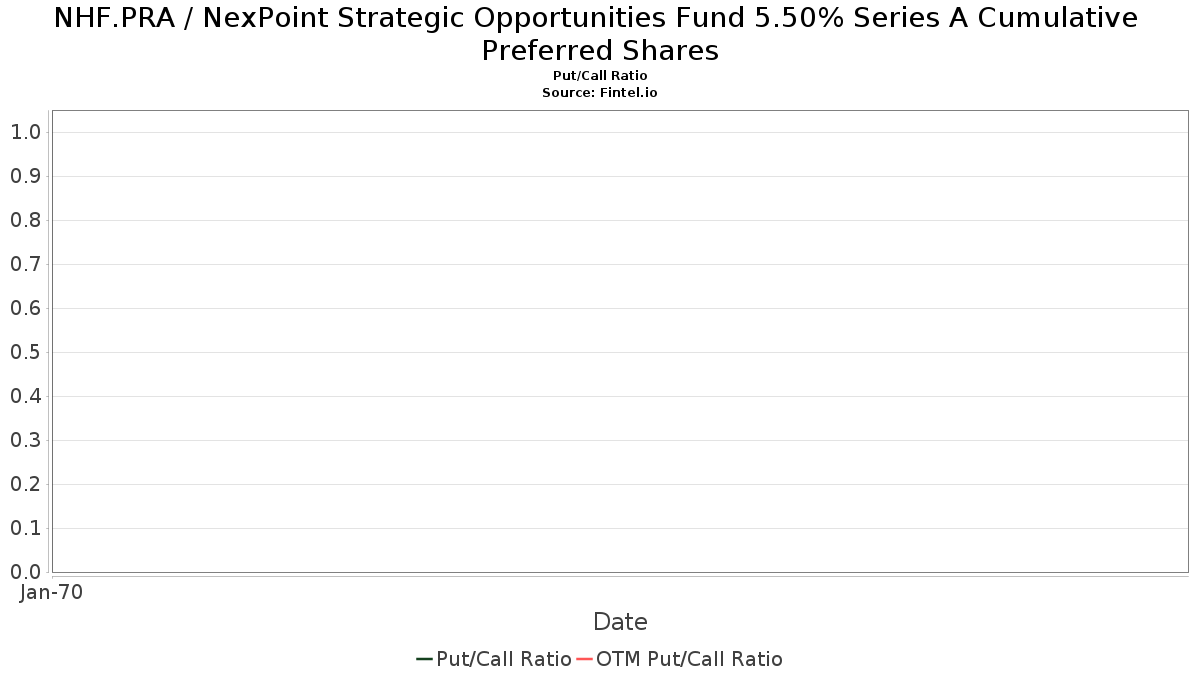Click the 0.4 y-axis label
Screen dimensions: 1200x675
pos(25,396)
